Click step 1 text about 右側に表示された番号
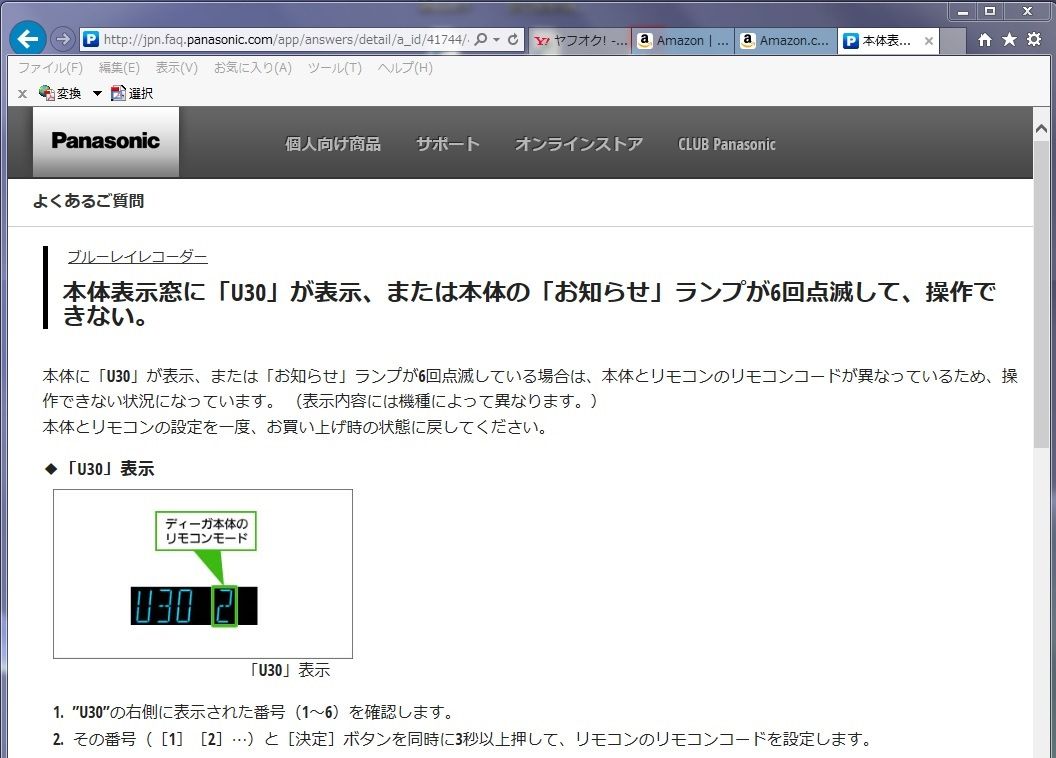Viewport: 1056px width, 758px height. pyautogui.click(x=254, y=712)
